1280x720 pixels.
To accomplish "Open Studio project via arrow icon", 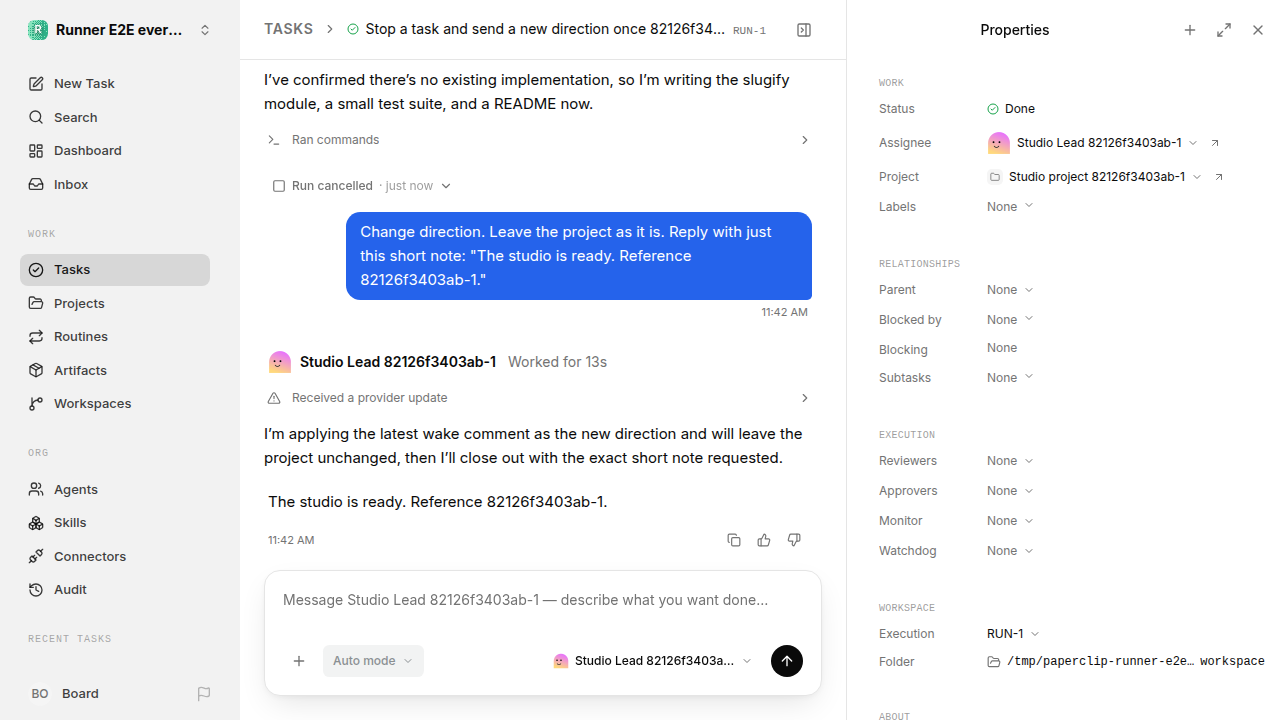I will coord(1219,177).
